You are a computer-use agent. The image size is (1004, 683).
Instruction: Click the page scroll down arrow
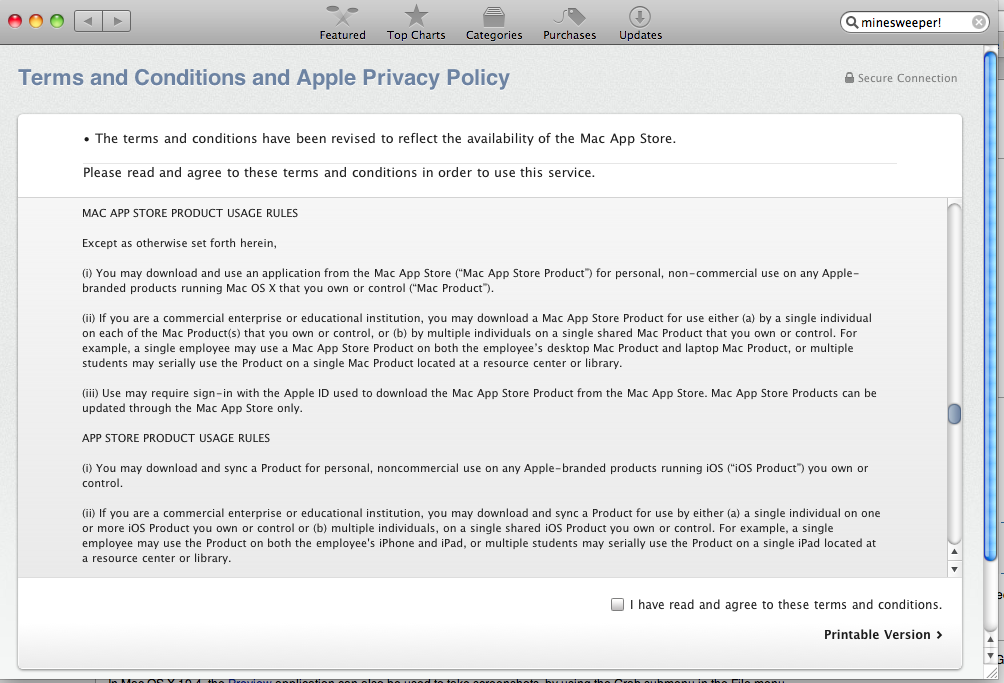pos(990,656)
